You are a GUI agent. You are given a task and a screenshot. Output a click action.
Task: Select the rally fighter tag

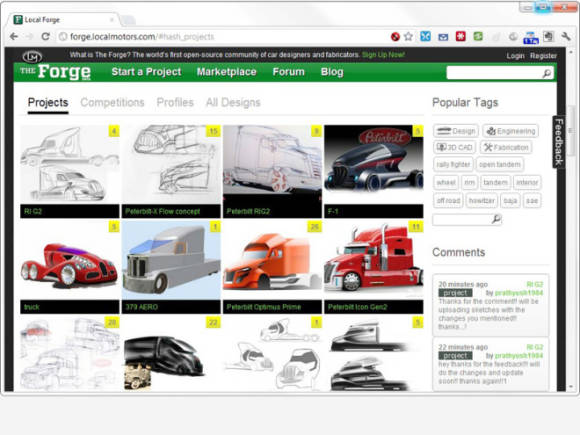pyautogui.click(x=453, y=164)
